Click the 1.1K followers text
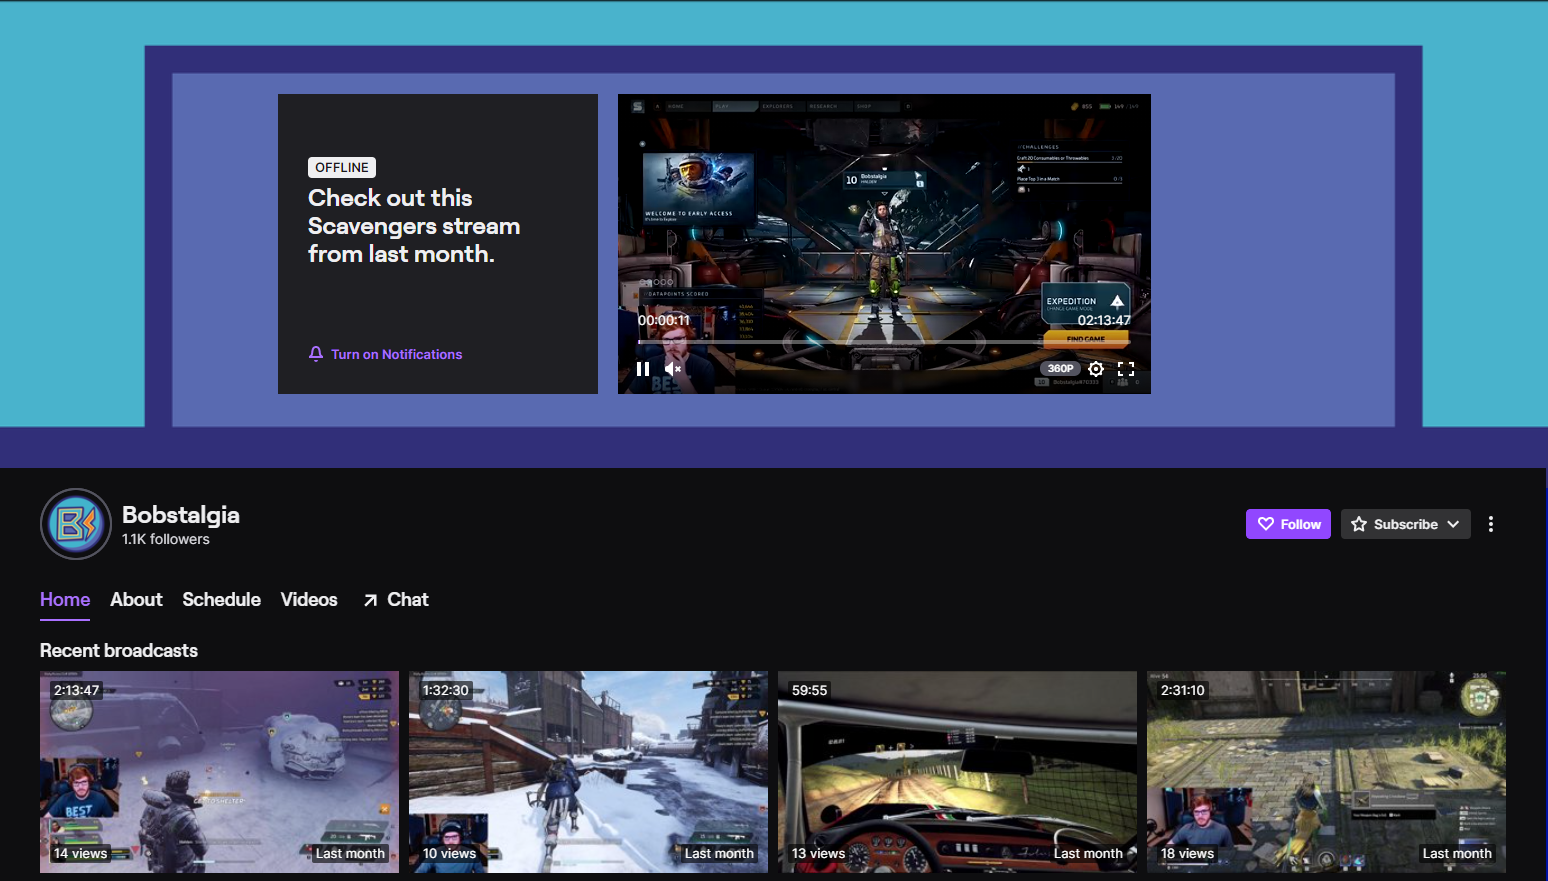Image resolution: width=1548 pixels, height=881 pixels. tap(166, 539)
